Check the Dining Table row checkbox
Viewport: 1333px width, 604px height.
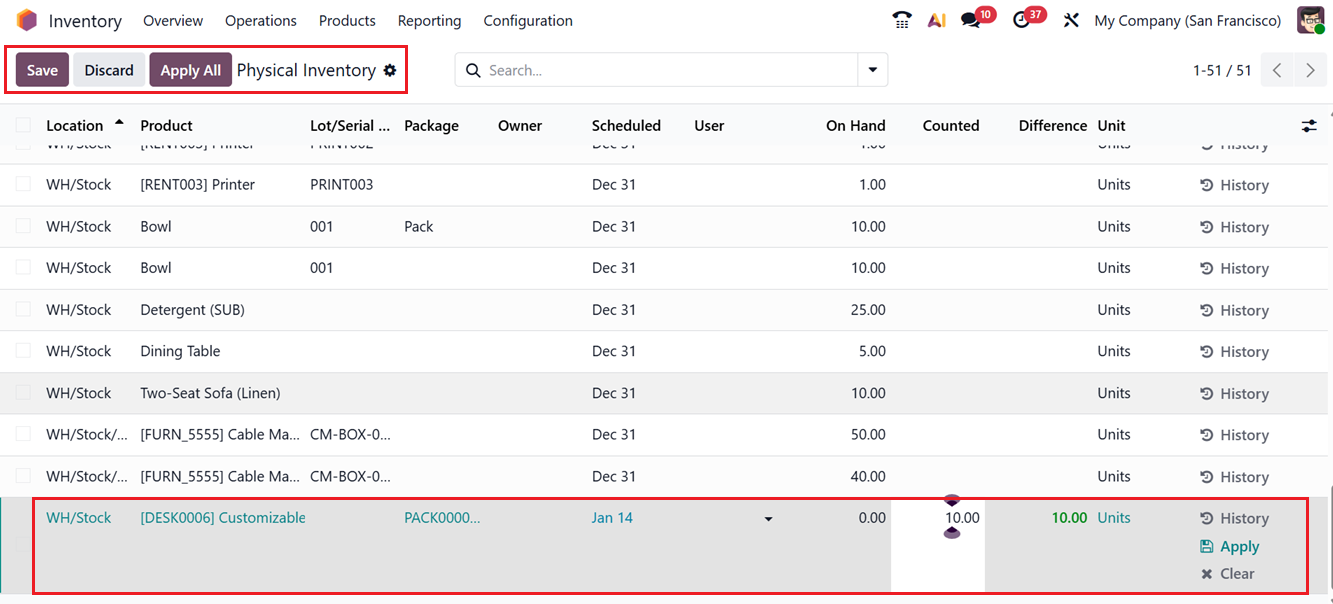coord(23,351)
